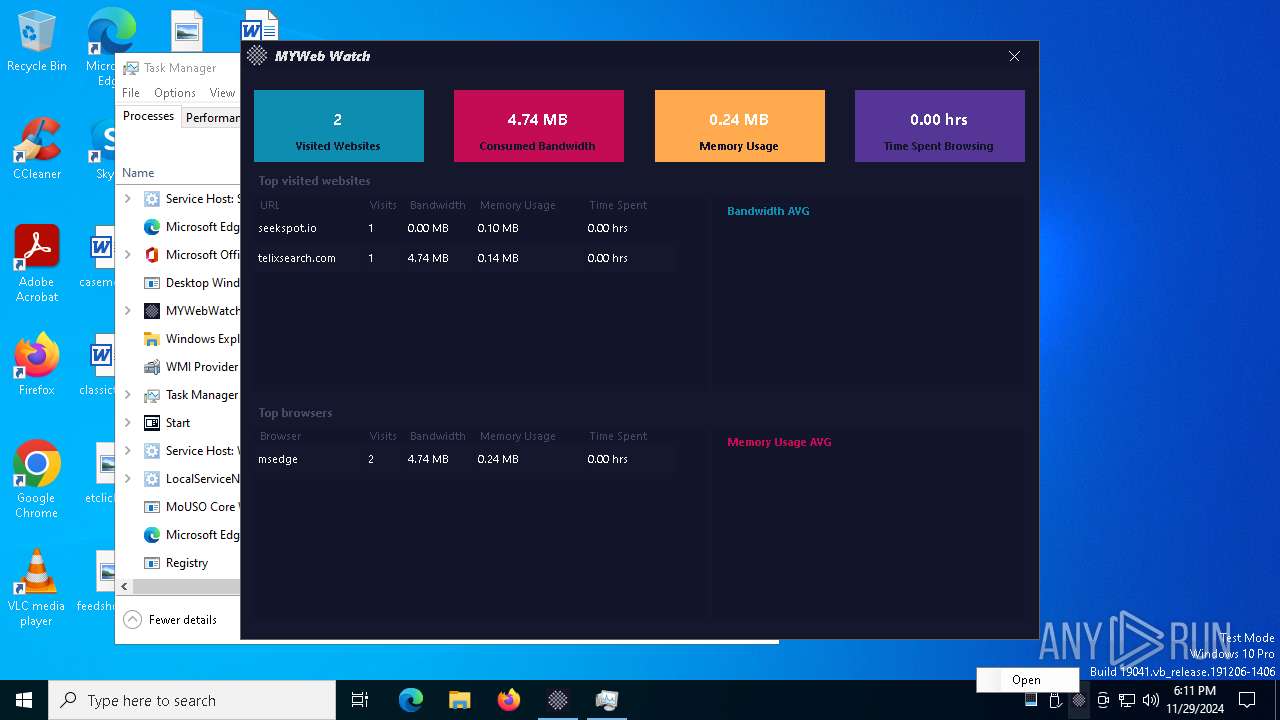Click the MYWeb Watch logo in title bar
This screenshot has width=1280, height=720.
click(257, 56)
